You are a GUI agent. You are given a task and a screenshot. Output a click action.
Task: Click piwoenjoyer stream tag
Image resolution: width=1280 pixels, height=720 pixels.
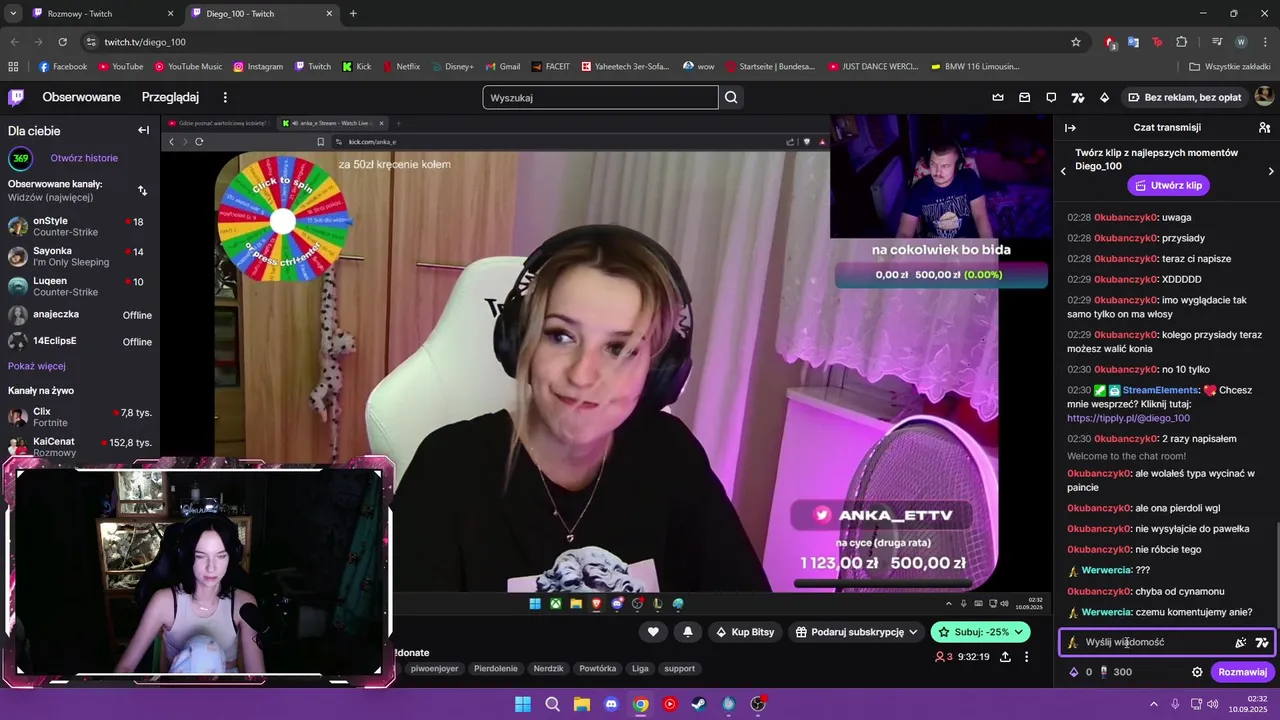coord(434,668)
